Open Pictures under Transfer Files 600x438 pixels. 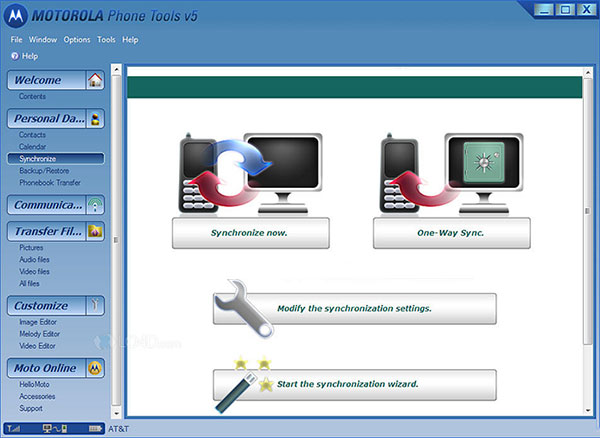31,247
